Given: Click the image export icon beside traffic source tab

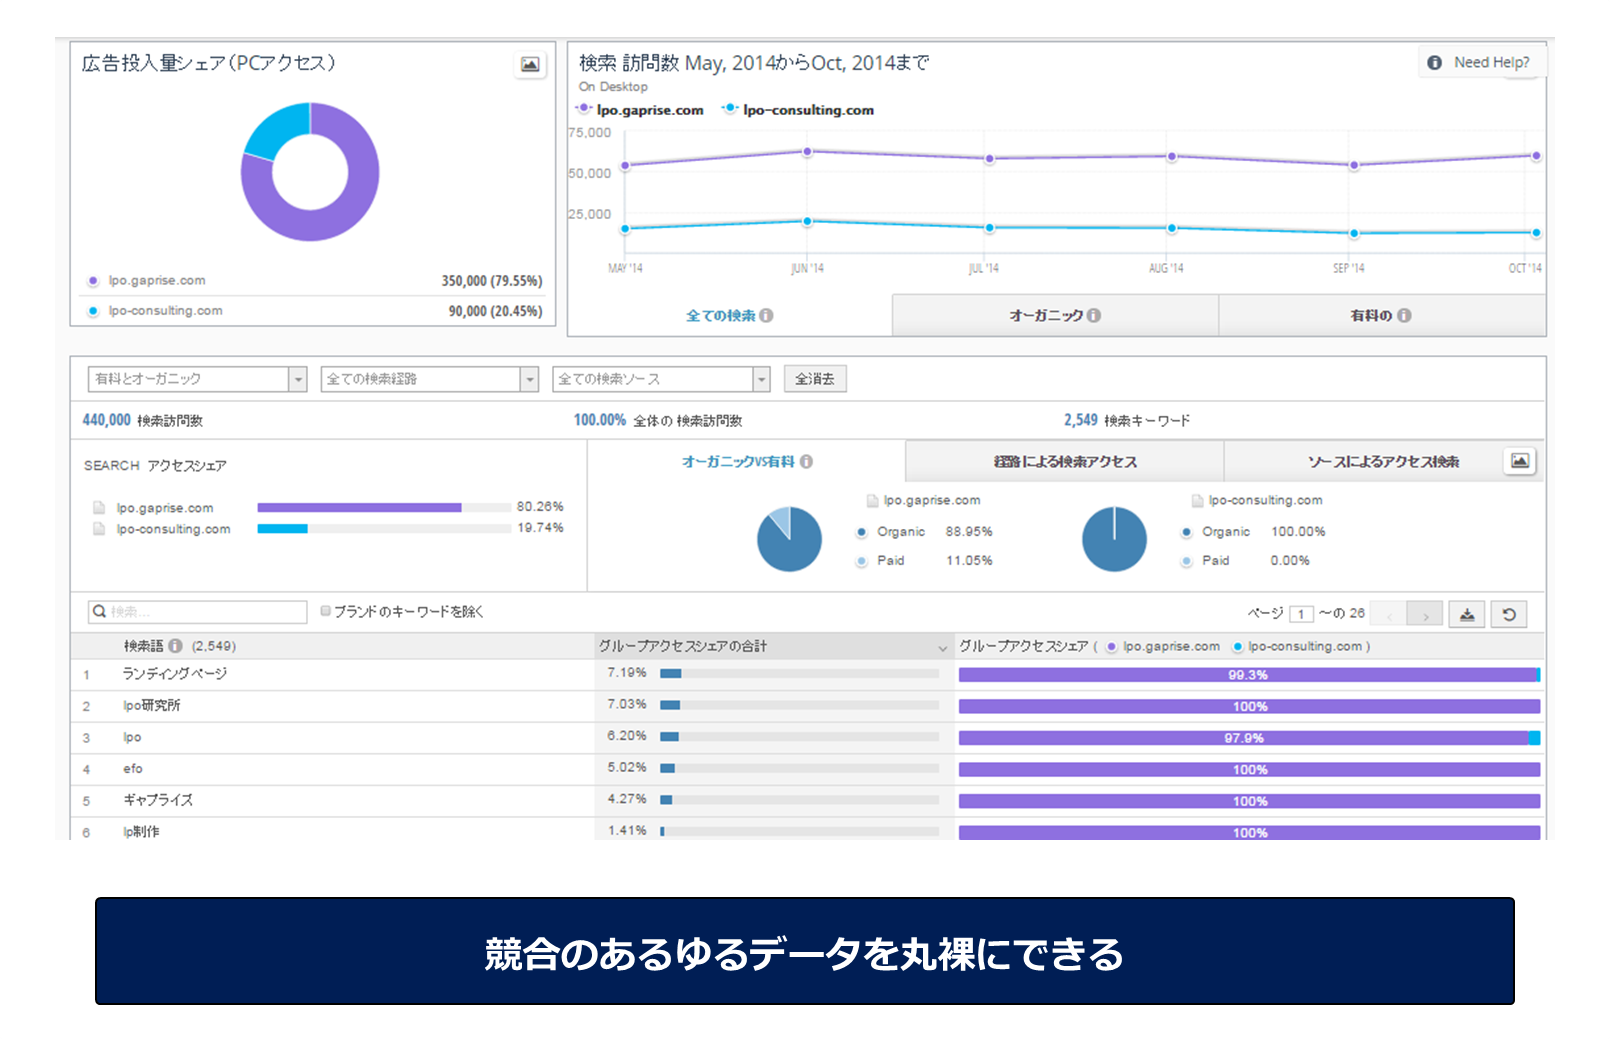Looking at the screenshot, I should (x=1519, y=461).
